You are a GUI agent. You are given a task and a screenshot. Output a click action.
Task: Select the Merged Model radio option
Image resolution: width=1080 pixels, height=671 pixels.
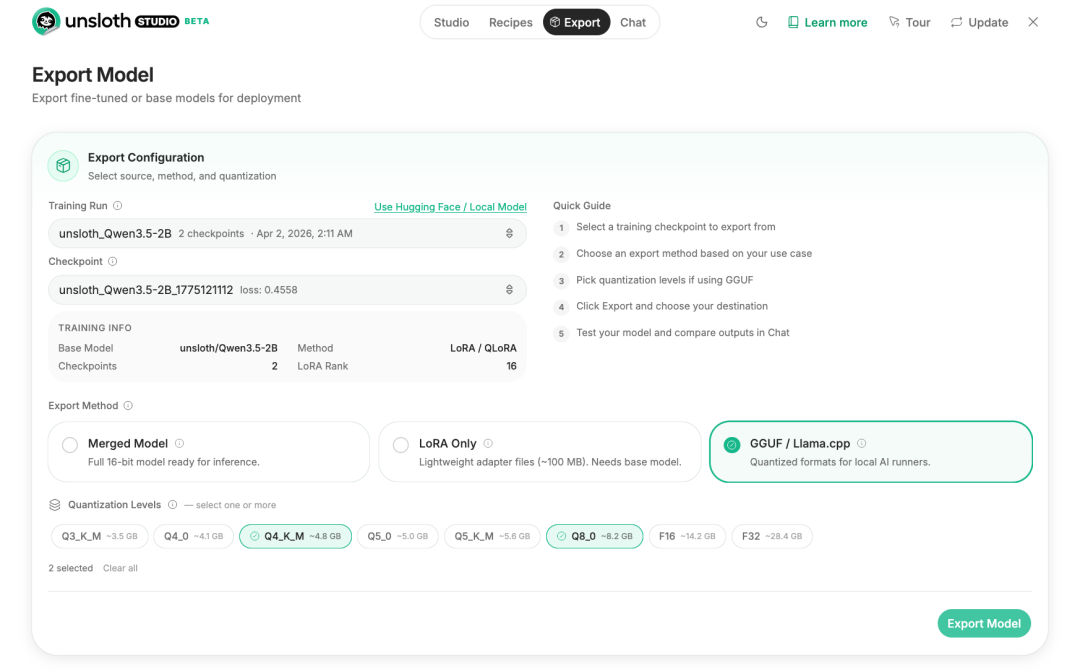[70, 445]
